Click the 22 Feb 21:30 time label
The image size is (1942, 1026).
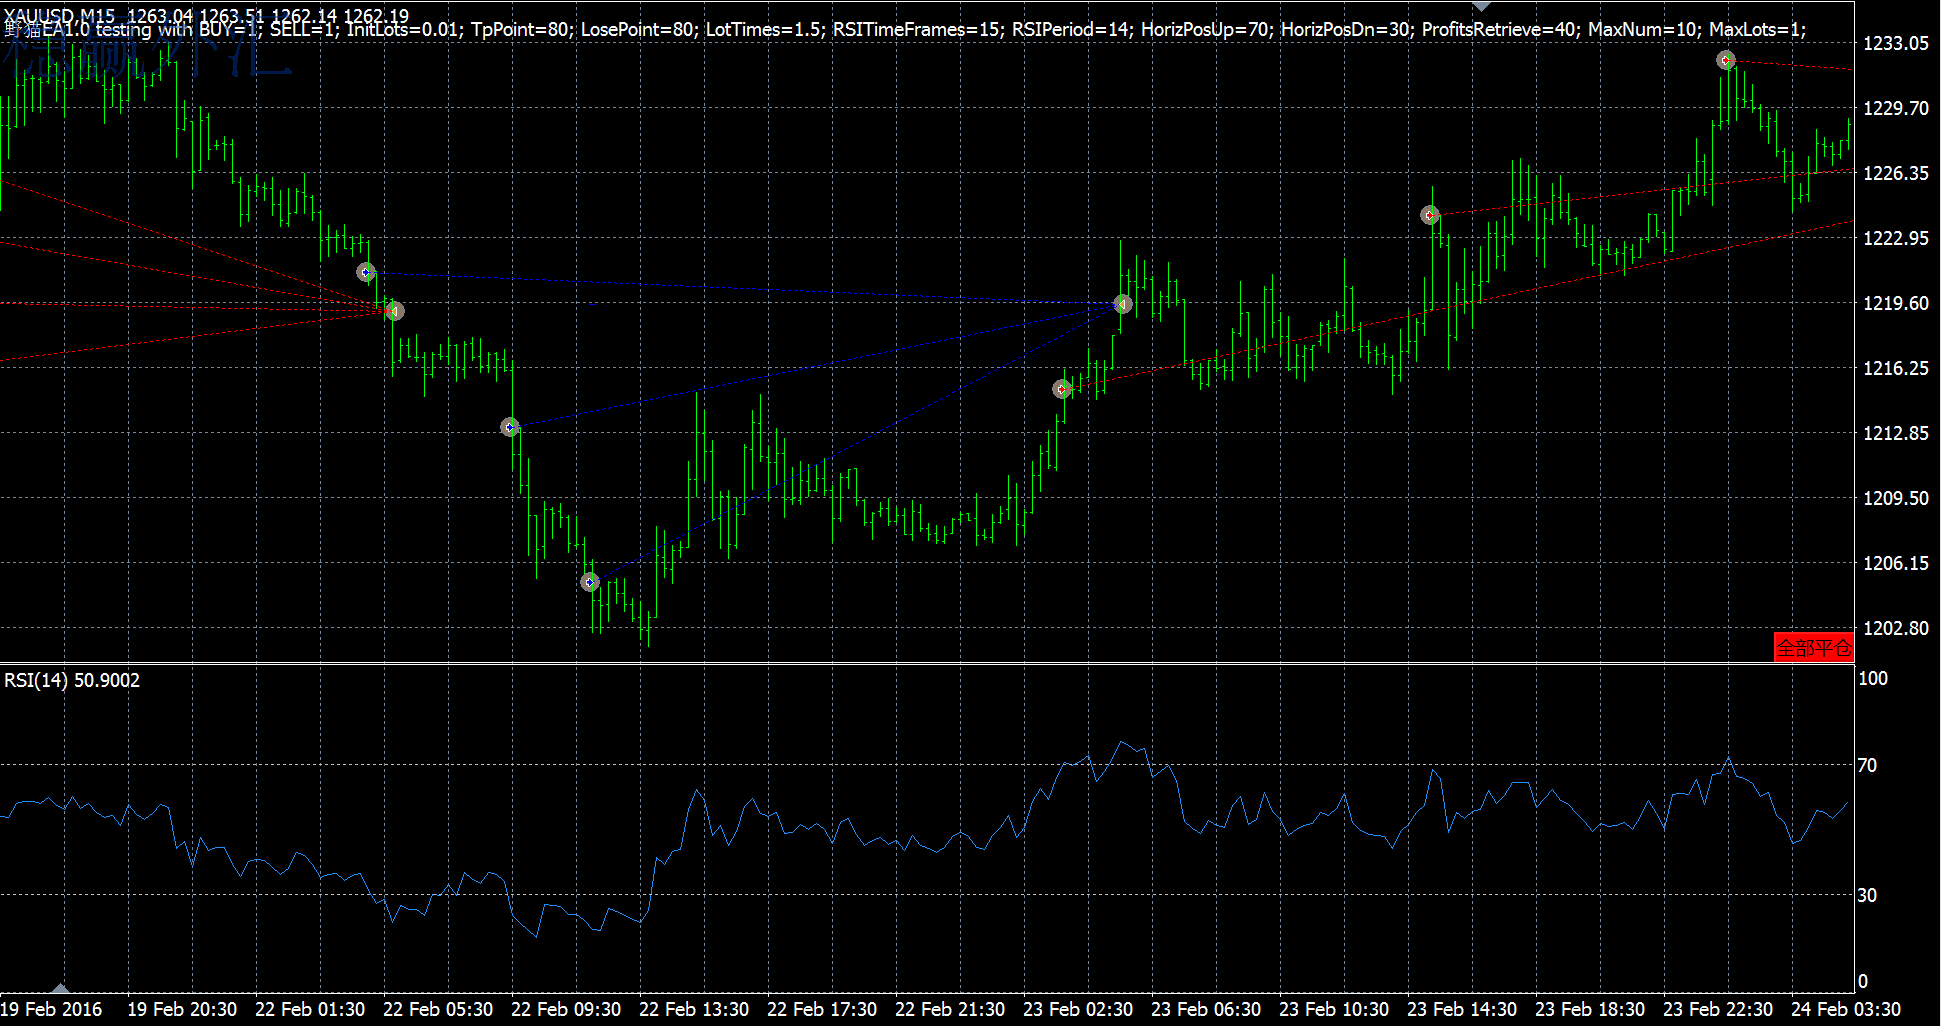(950, 1009)
